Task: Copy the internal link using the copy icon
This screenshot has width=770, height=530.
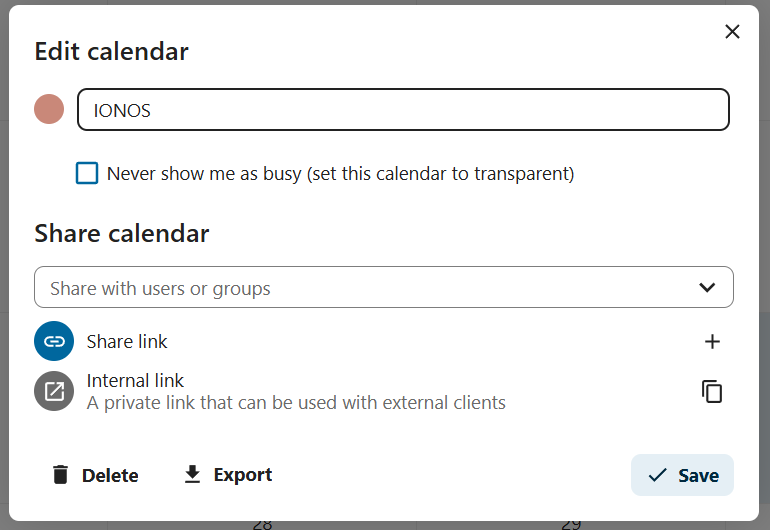Action: (712, 391)
